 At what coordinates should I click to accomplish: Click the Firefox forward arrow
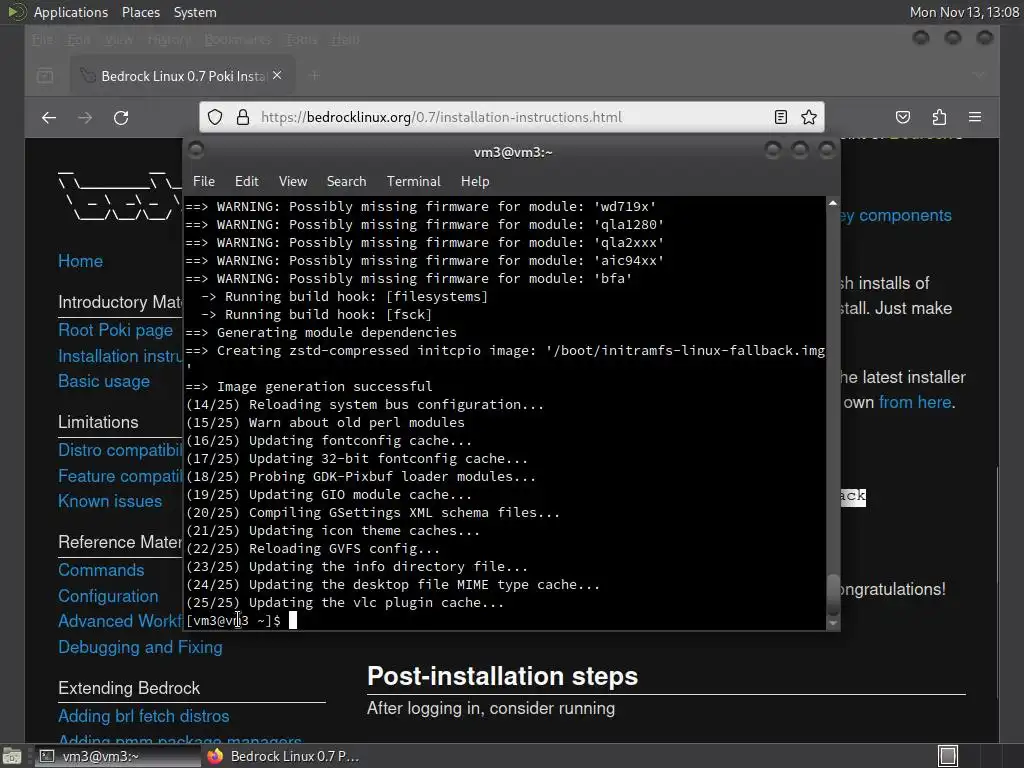85,118
